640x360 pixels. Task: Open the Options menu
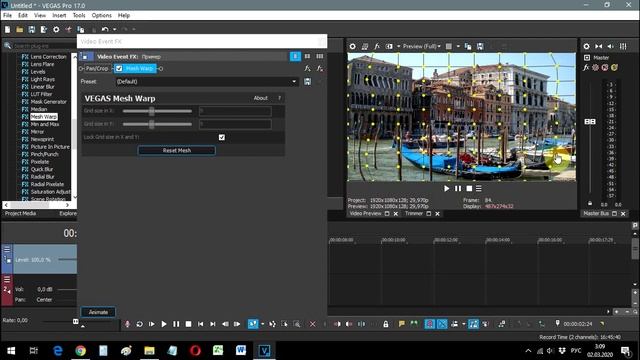tap(102, 16)
